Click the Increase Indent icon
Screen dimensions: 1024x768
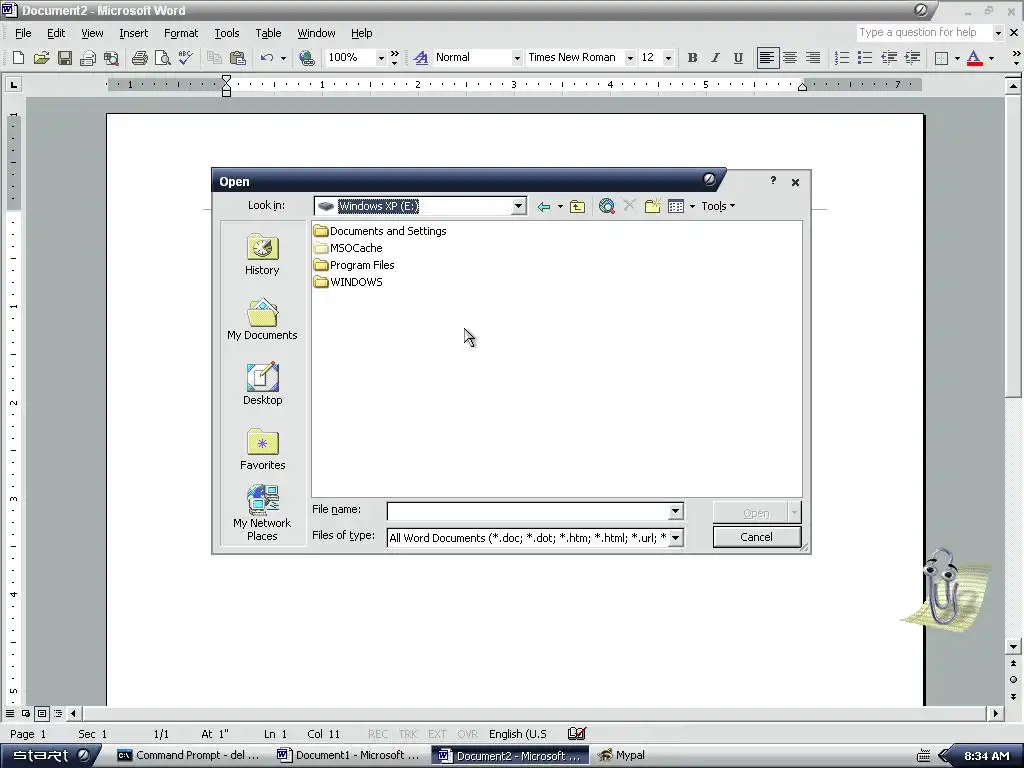coord(912,58)
